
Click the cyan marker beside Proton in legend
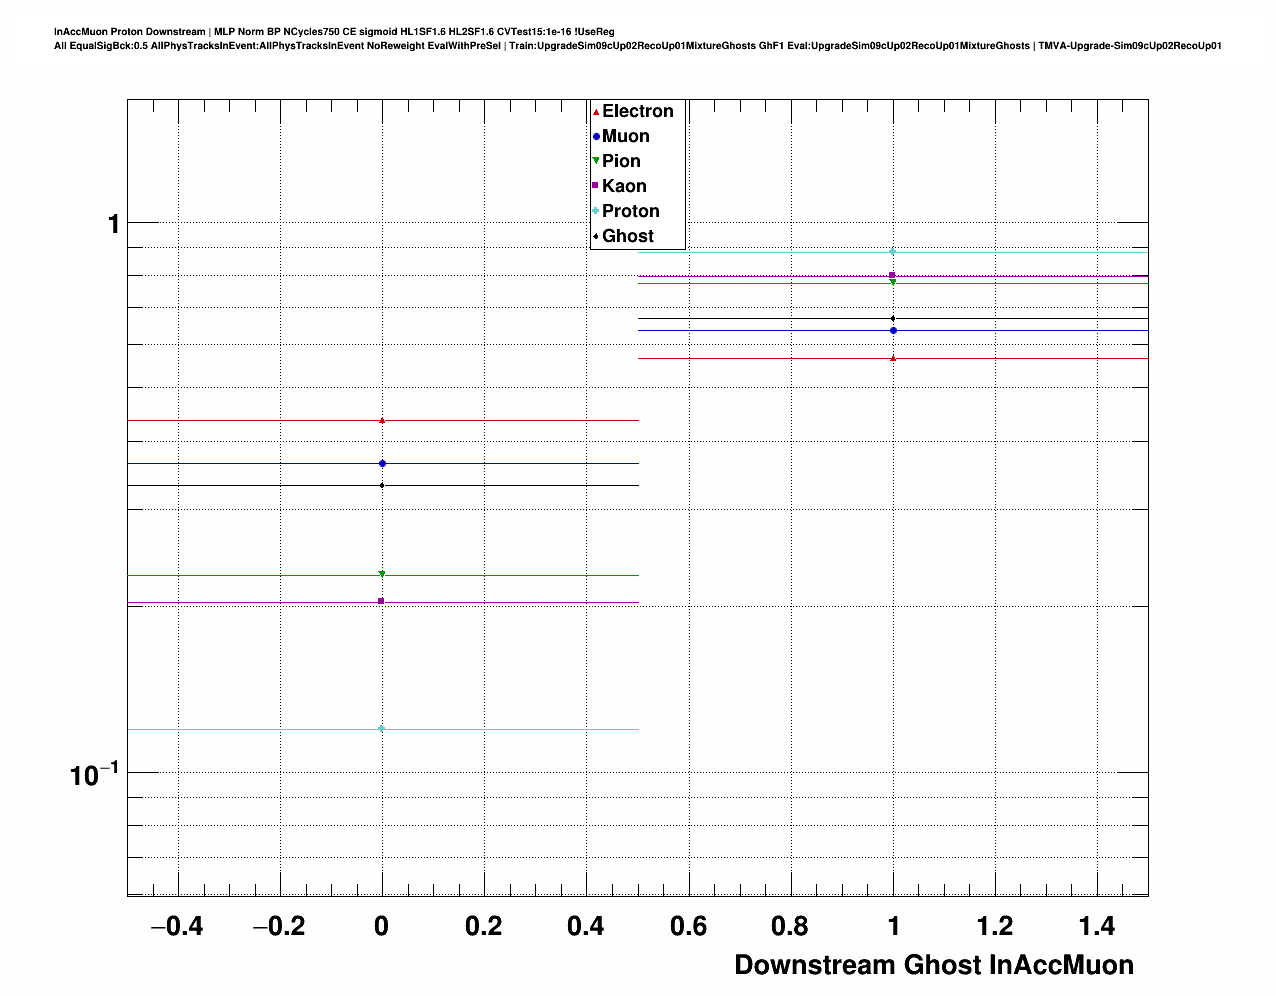(596, 211)
